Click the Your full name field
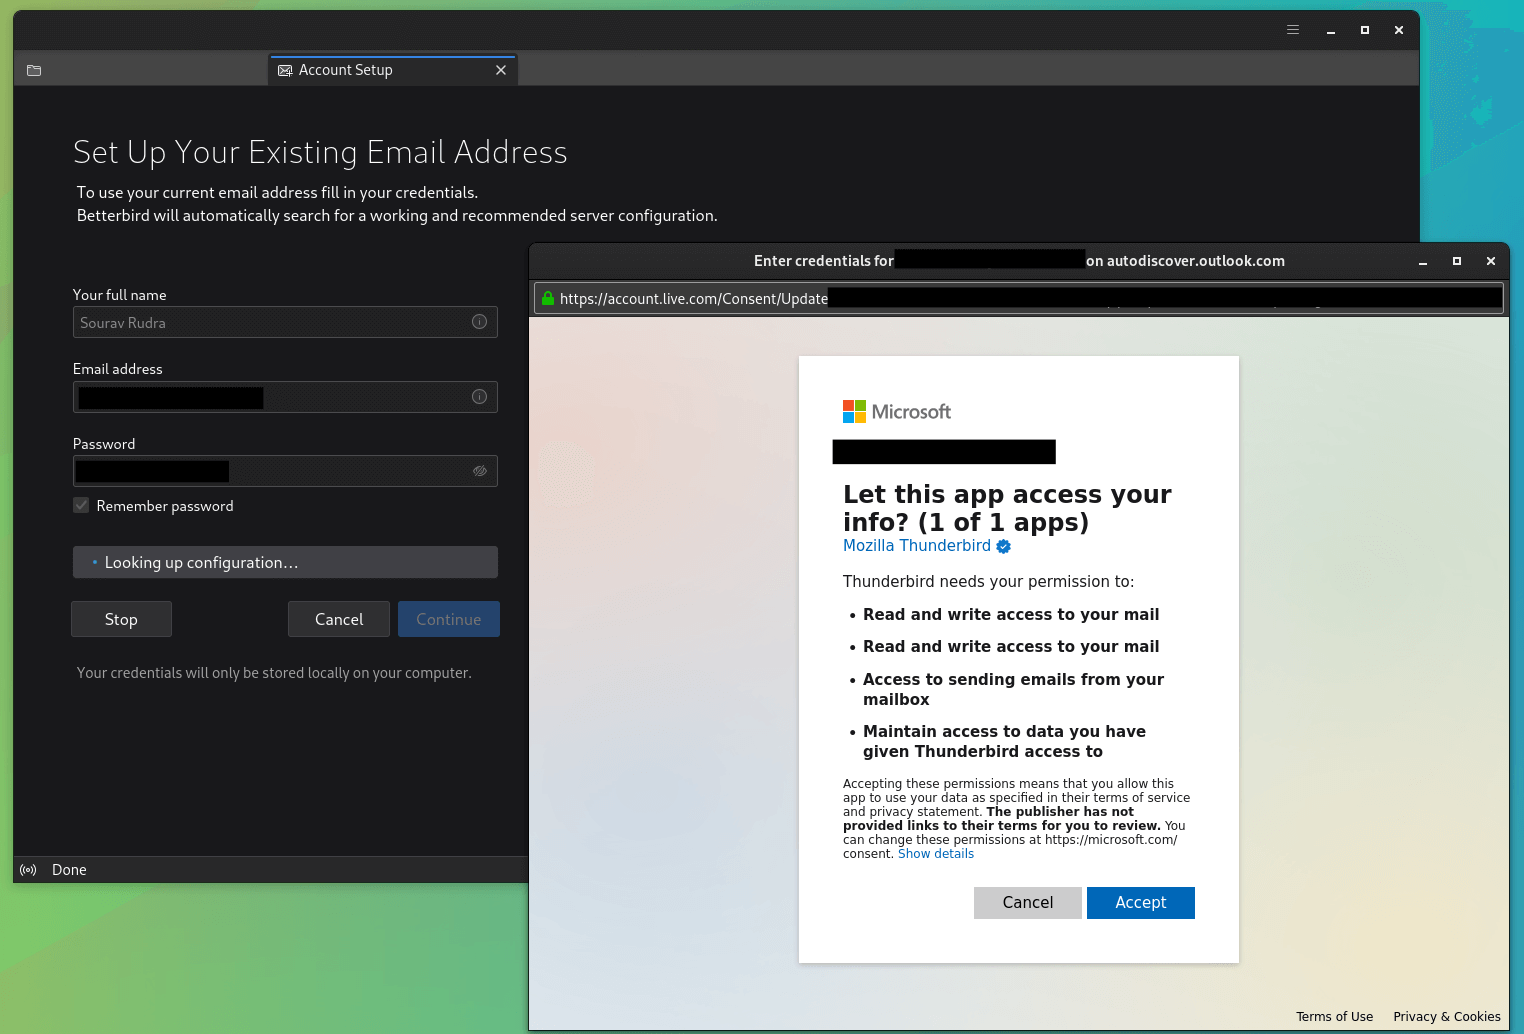The image size is (1524, 1034). tap(270, 323)
